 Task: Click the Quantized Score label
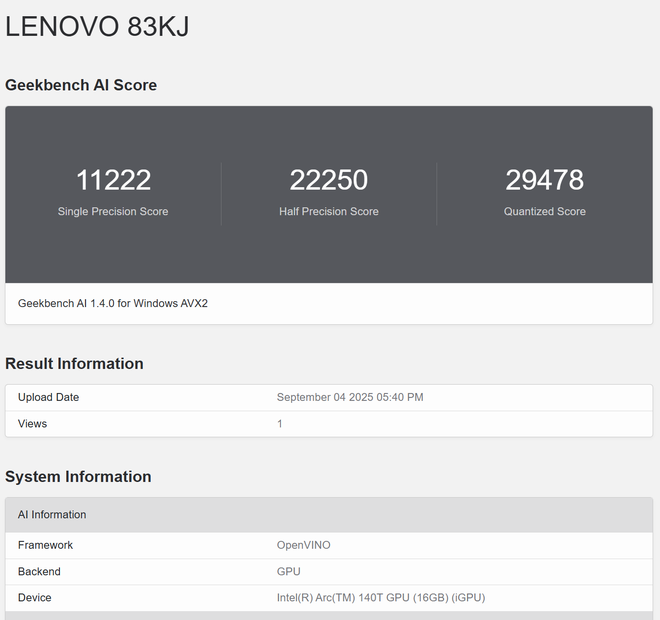(x=544, y=211)
